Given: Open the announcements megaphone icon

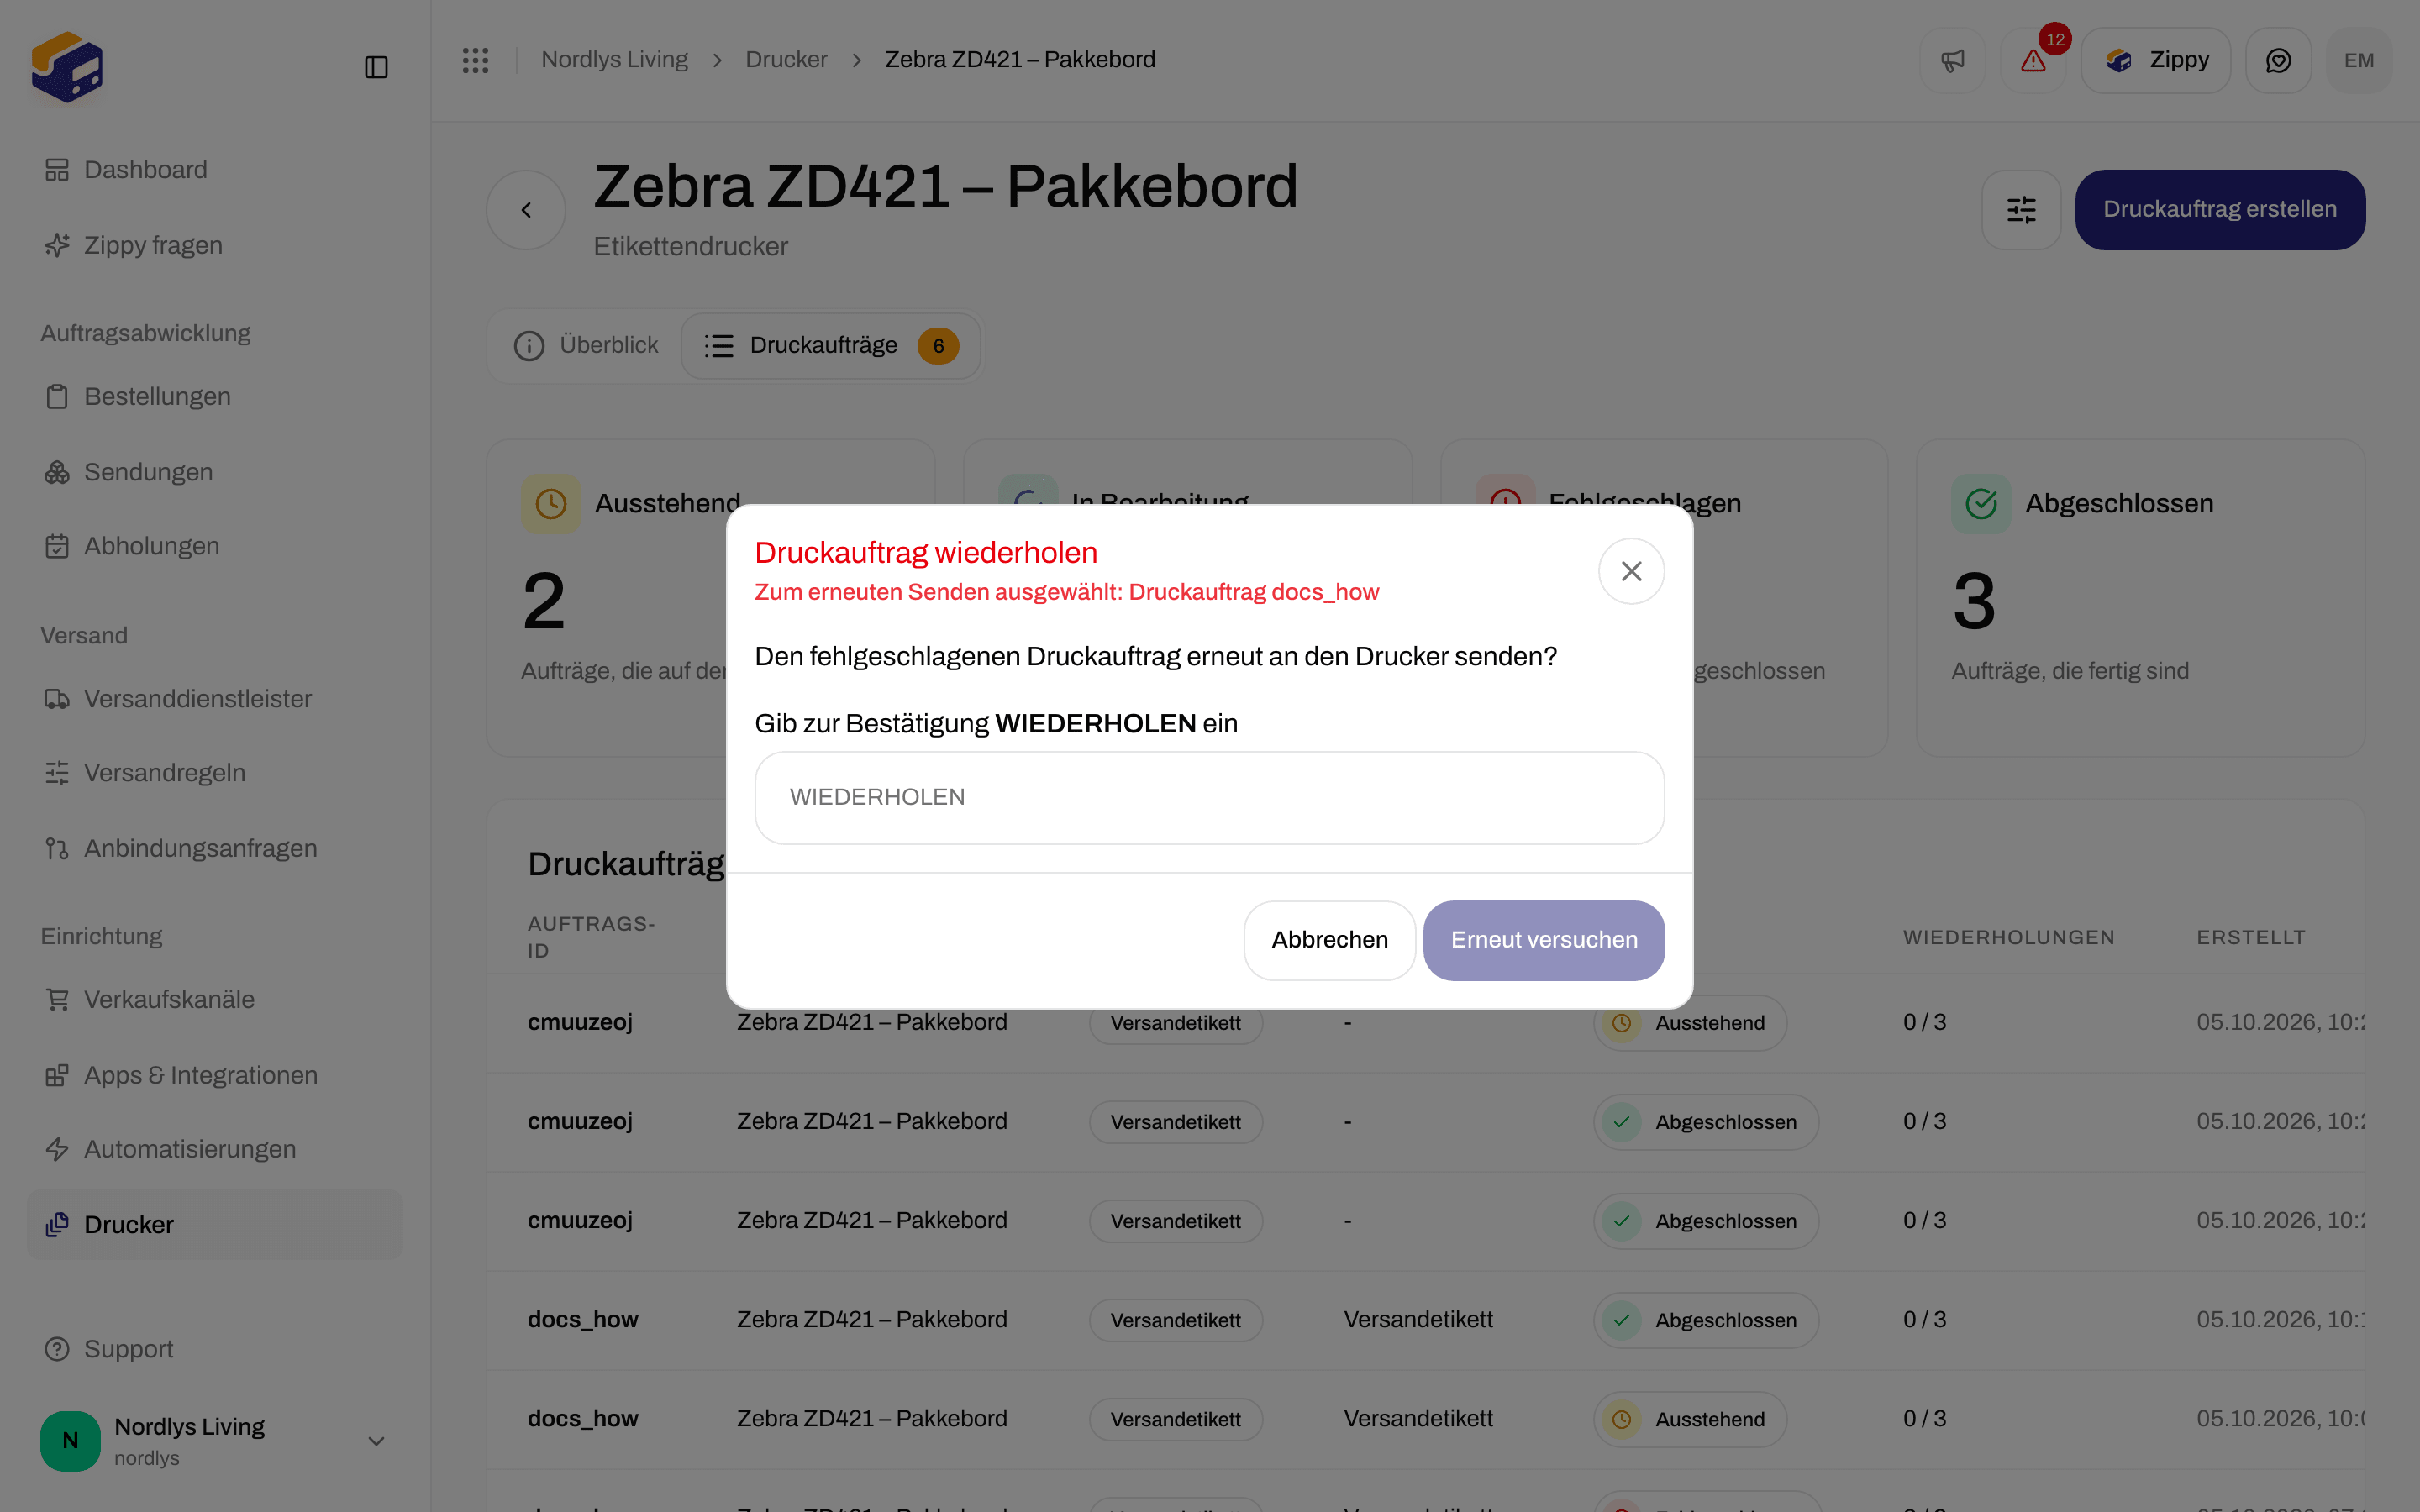Looking at the screenshot, I should point(1952,60).
